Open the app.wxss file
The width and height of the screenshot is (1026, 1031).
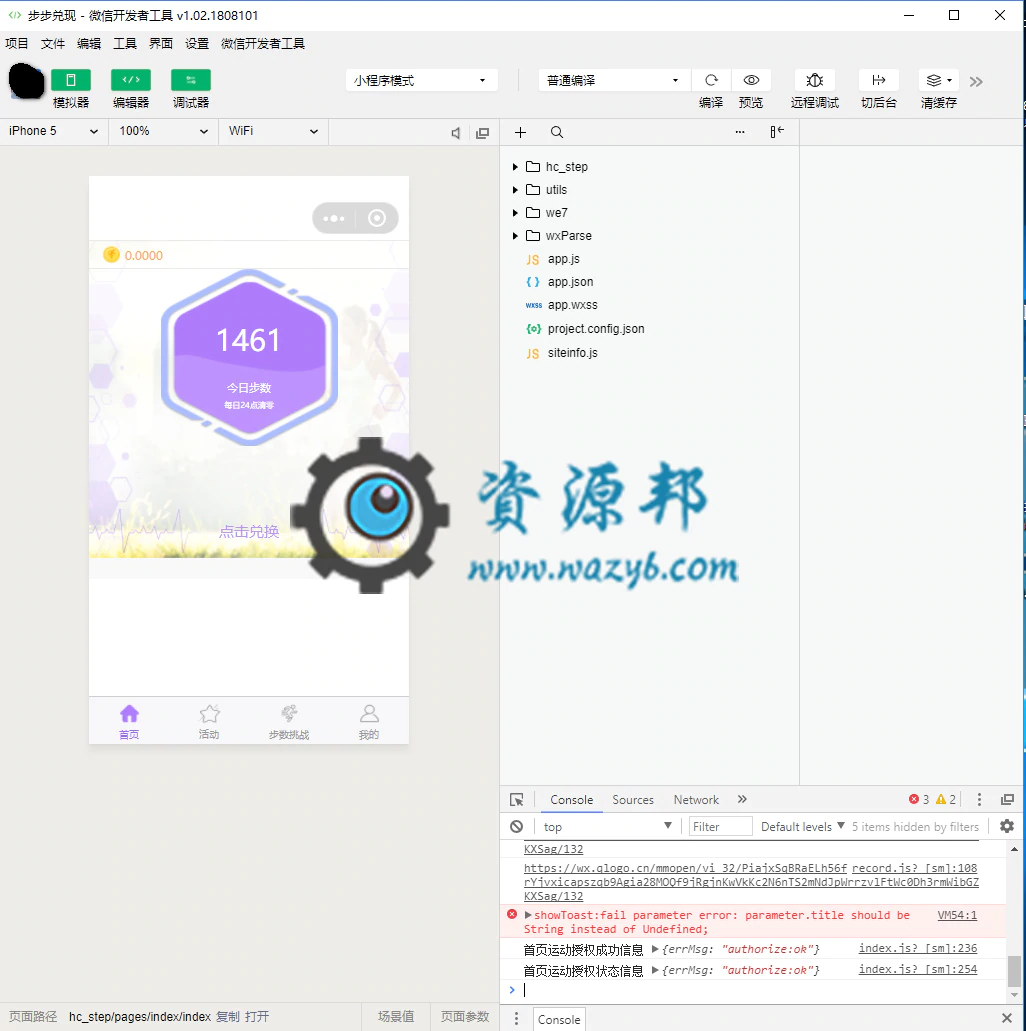coord(572,305)
